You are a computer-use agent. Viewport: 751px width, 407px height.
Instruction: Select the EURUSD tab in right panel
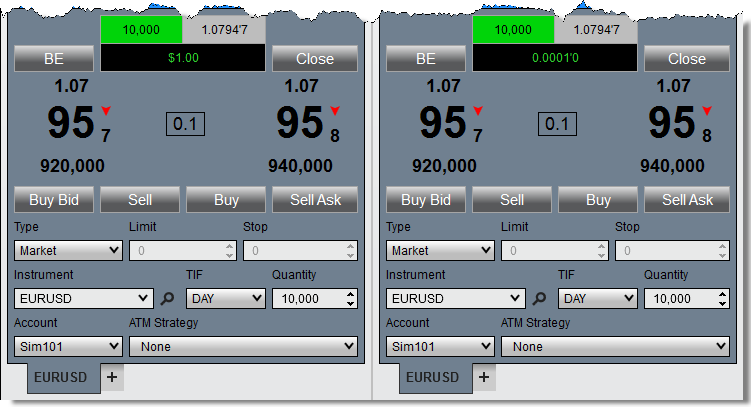(432, 378)
